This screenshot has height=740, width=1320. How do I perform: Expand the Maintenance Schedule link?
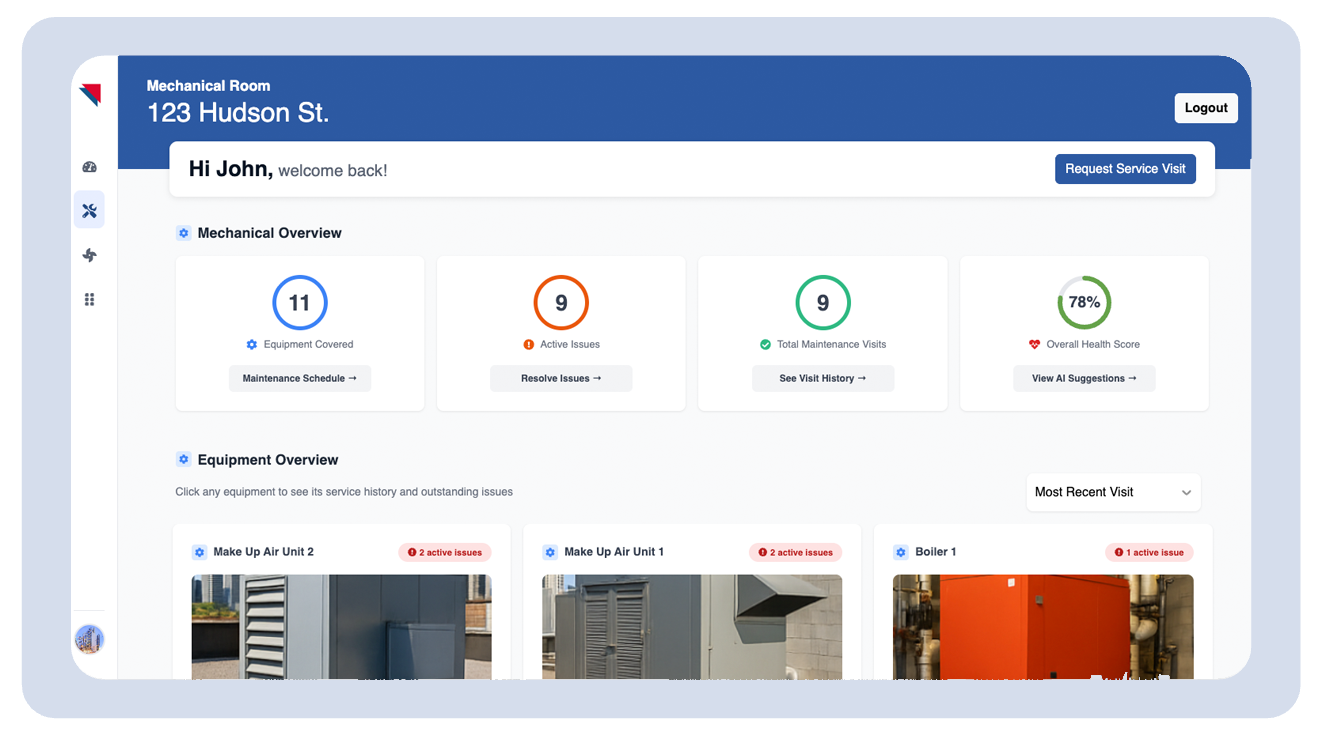pos(300,378)
